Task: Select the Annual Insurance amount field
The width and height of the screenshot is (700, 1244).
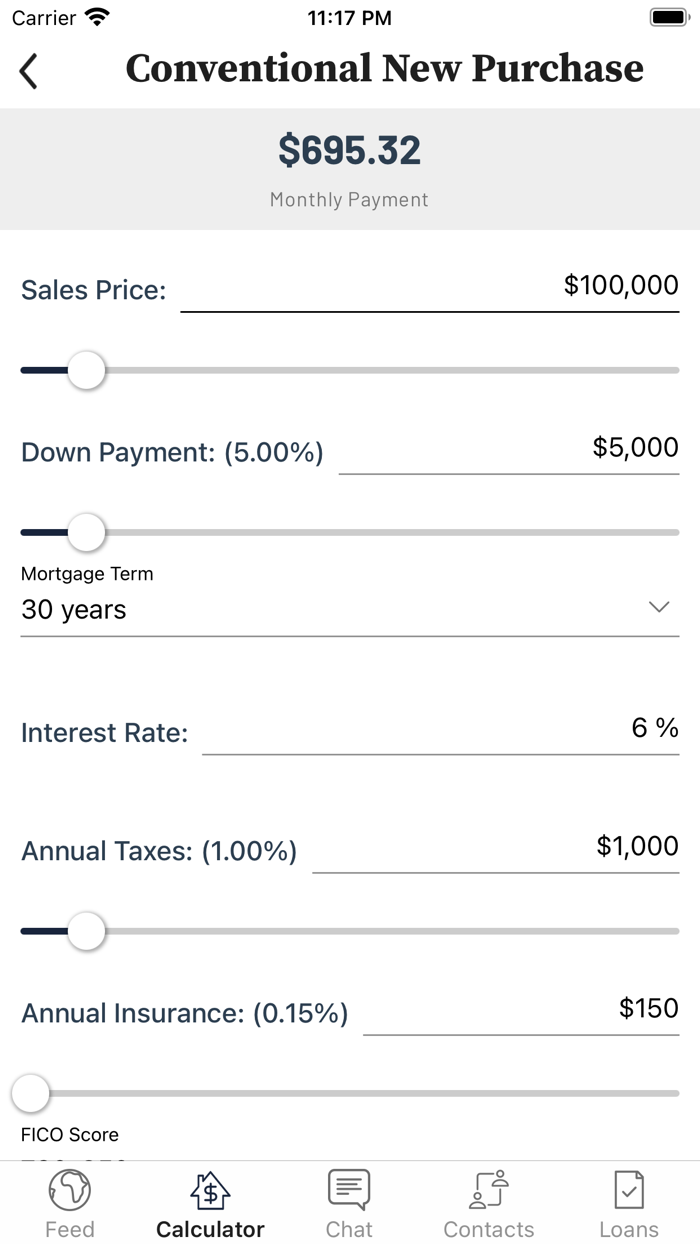Action: pos(520,1010)
